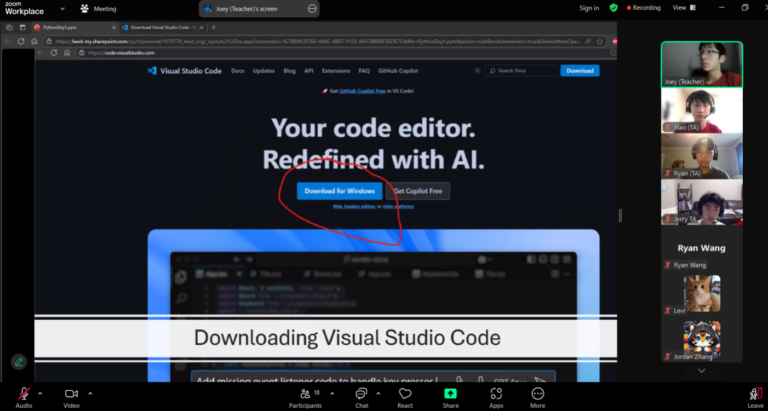
Task: Bookmark the page with the star icon
Action: [x=600, y=41]
